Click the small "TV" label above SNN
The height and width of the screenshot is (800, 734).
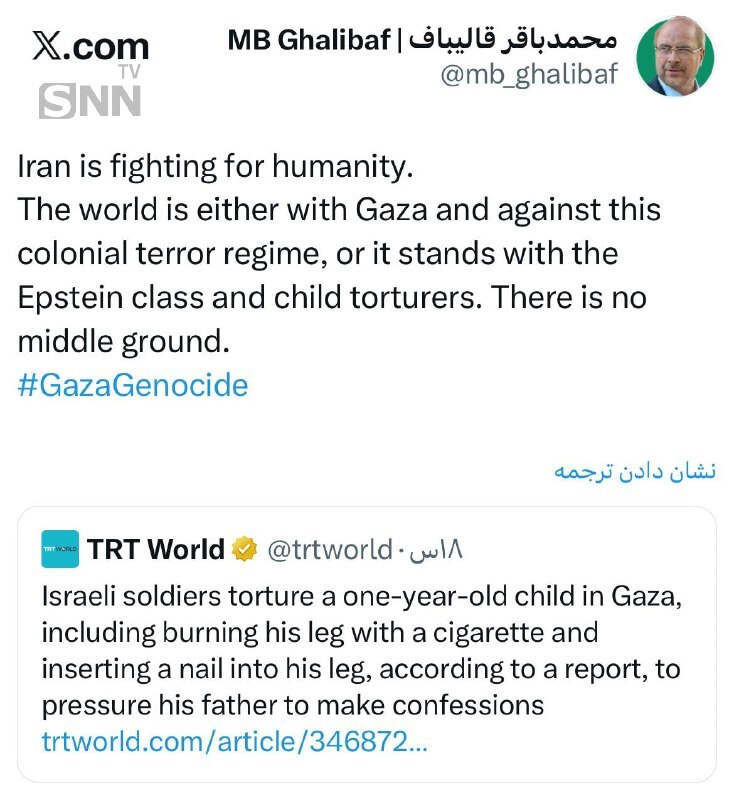tap(128, 71)
